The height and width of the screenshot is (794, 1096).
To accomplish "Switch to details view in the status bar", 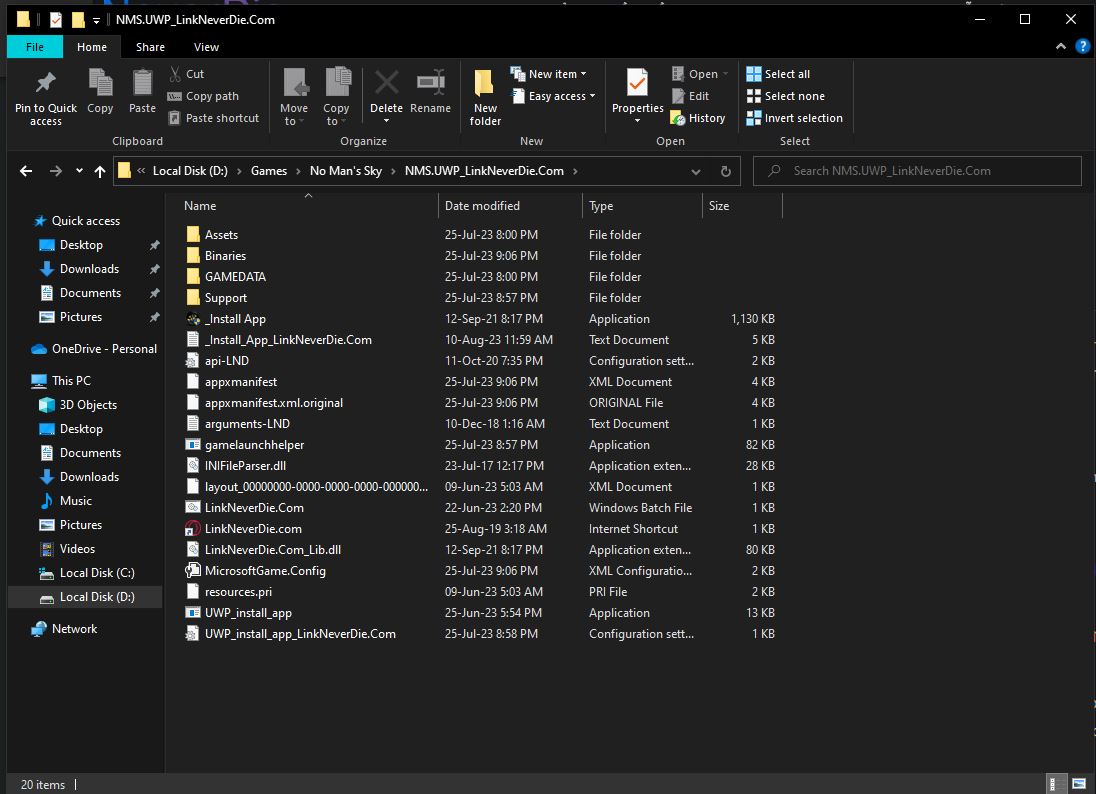I will tap(1056, 784).
